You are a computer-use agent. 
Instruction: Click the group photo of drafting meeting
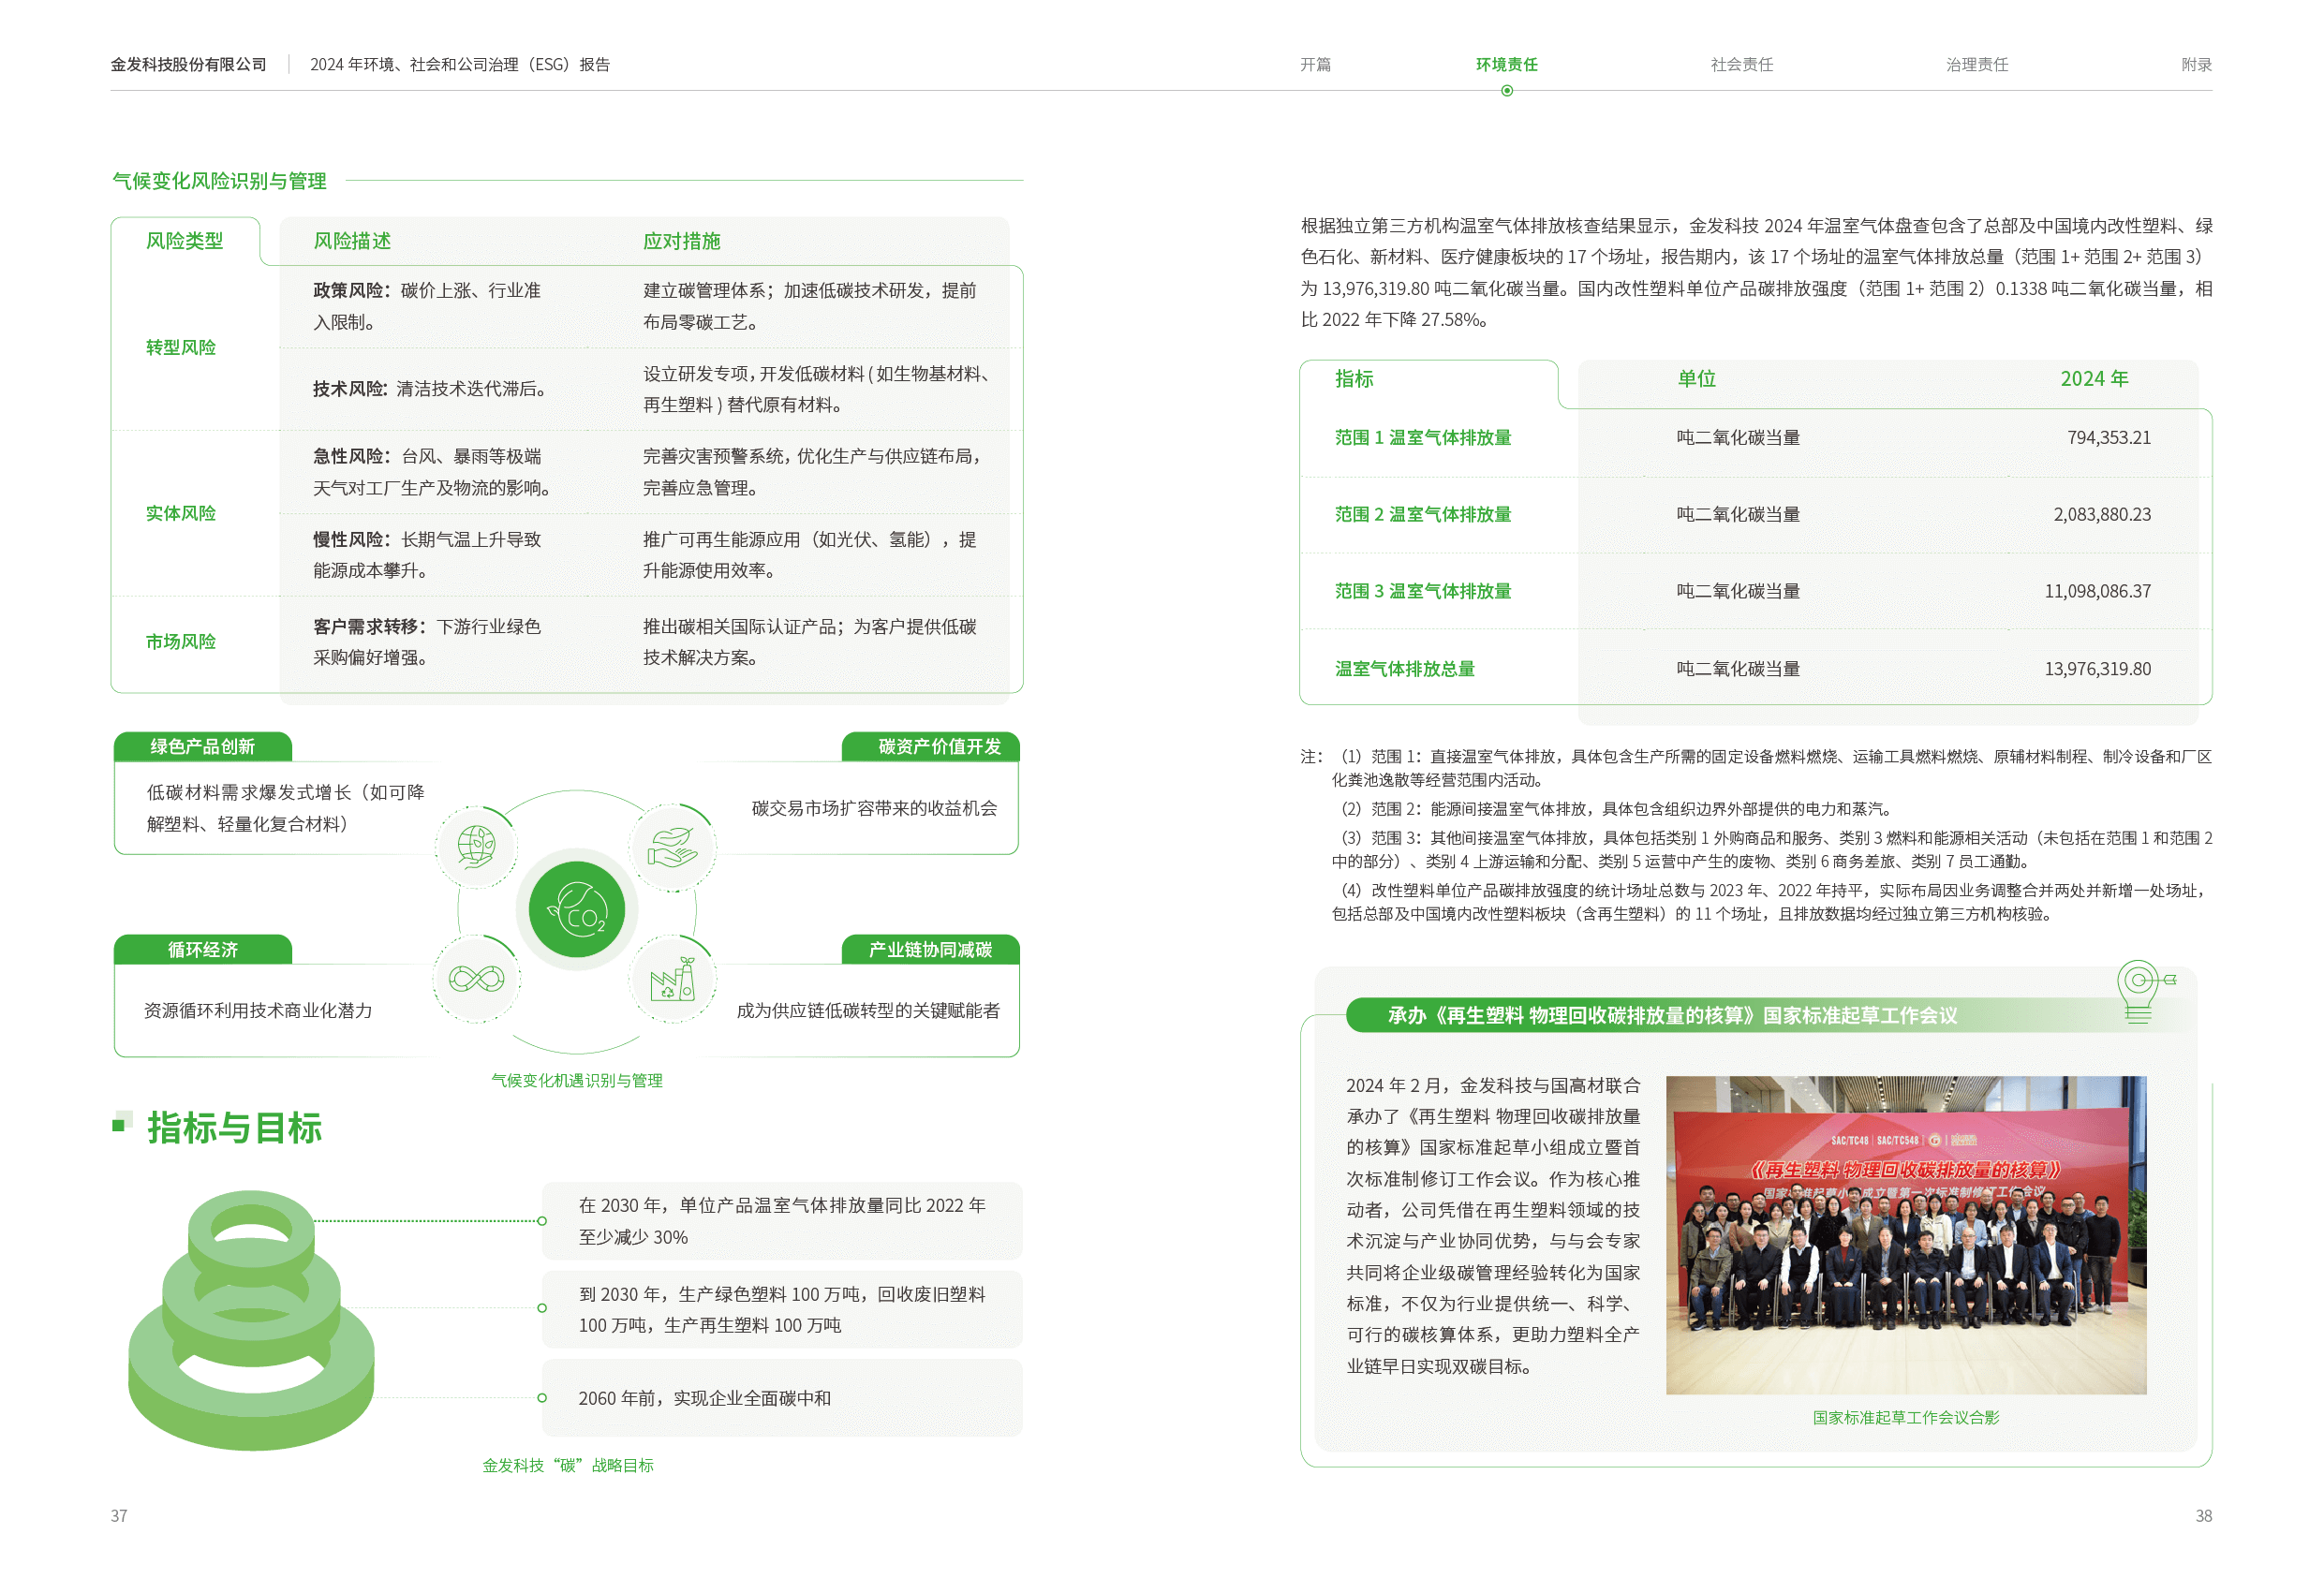click(x=1905, y=1234)
